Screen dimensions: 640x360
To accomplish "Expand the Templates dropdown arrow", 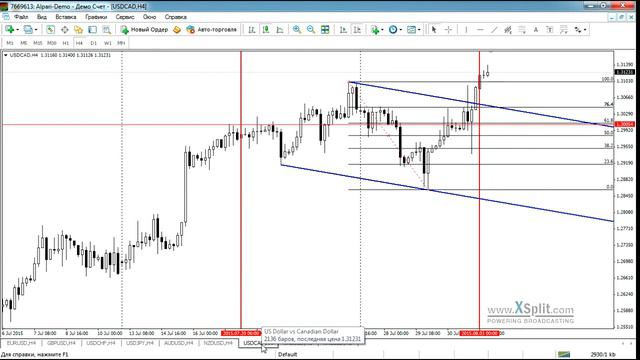I will pyautogui.click(x=419, y=30).
